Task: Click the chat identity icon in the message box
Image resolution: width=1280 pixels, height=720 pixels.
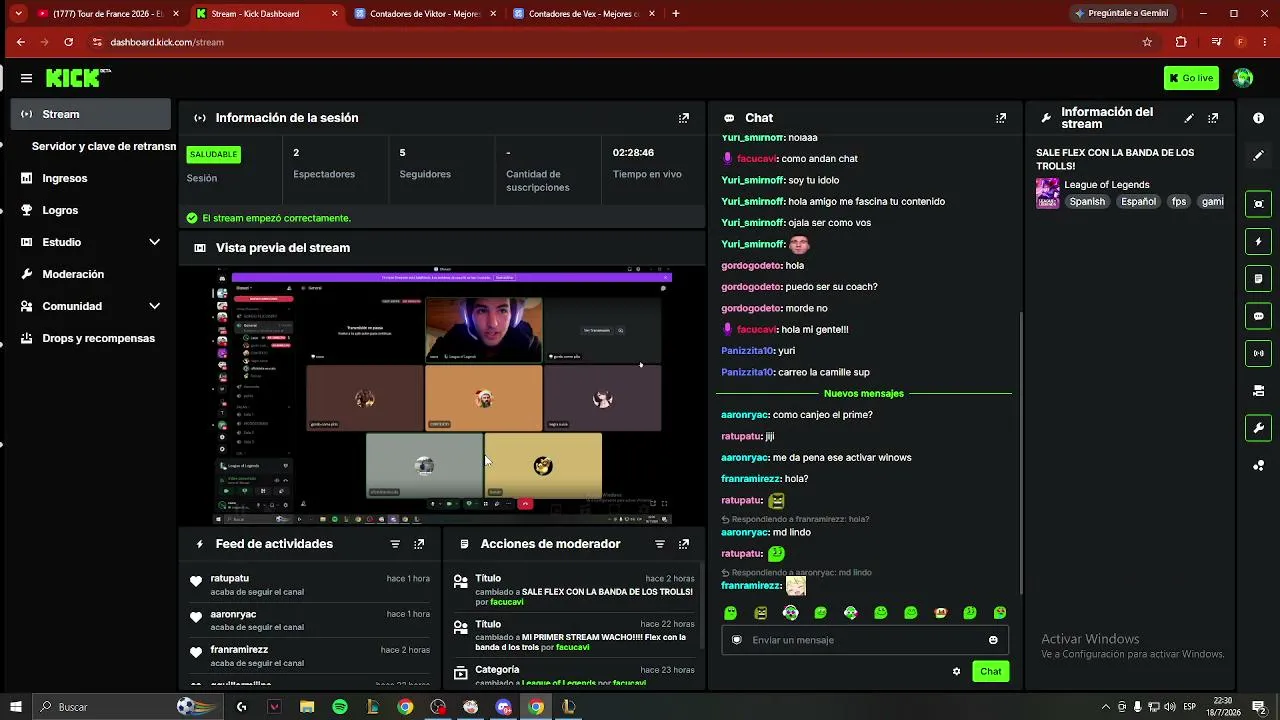Action: (x=737, y=640)
